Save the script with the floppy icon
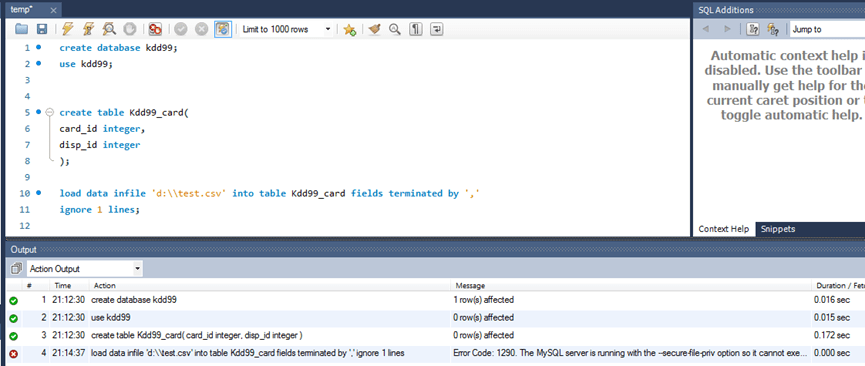This screenshot has width=865, height=366. pos(42,29)
